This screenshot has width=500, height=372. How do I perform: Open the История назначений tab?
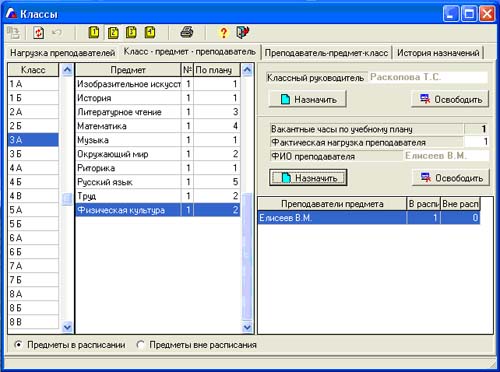438,53
